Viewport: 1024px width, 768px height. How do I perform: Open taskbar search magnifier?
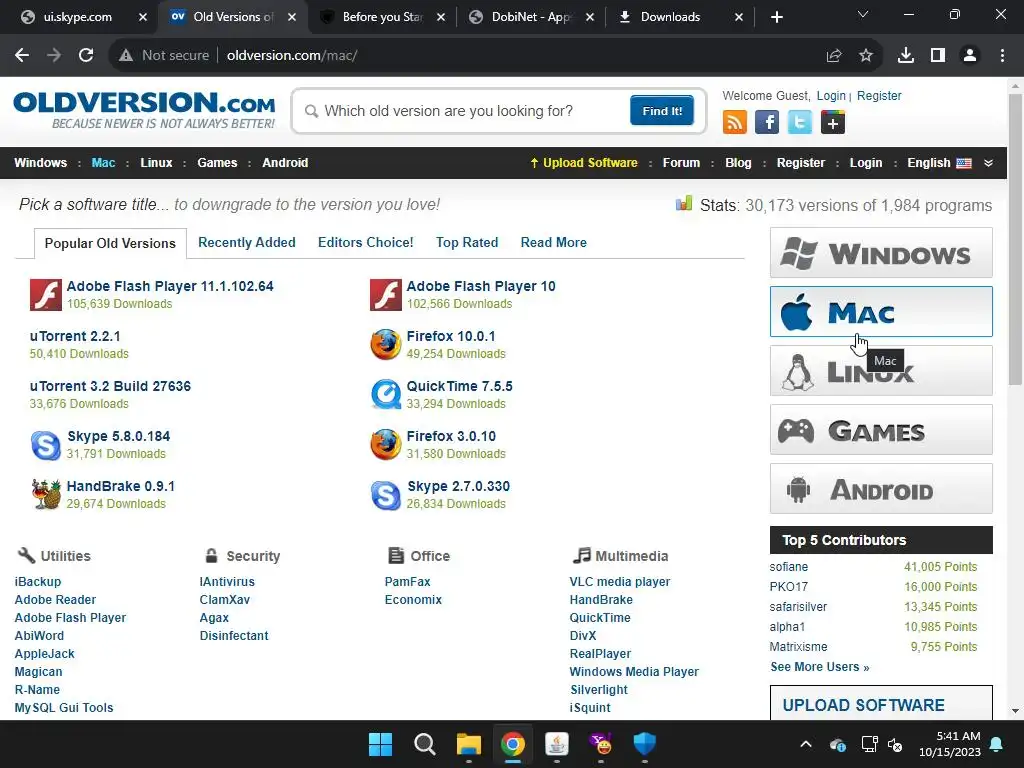[424, 744]
